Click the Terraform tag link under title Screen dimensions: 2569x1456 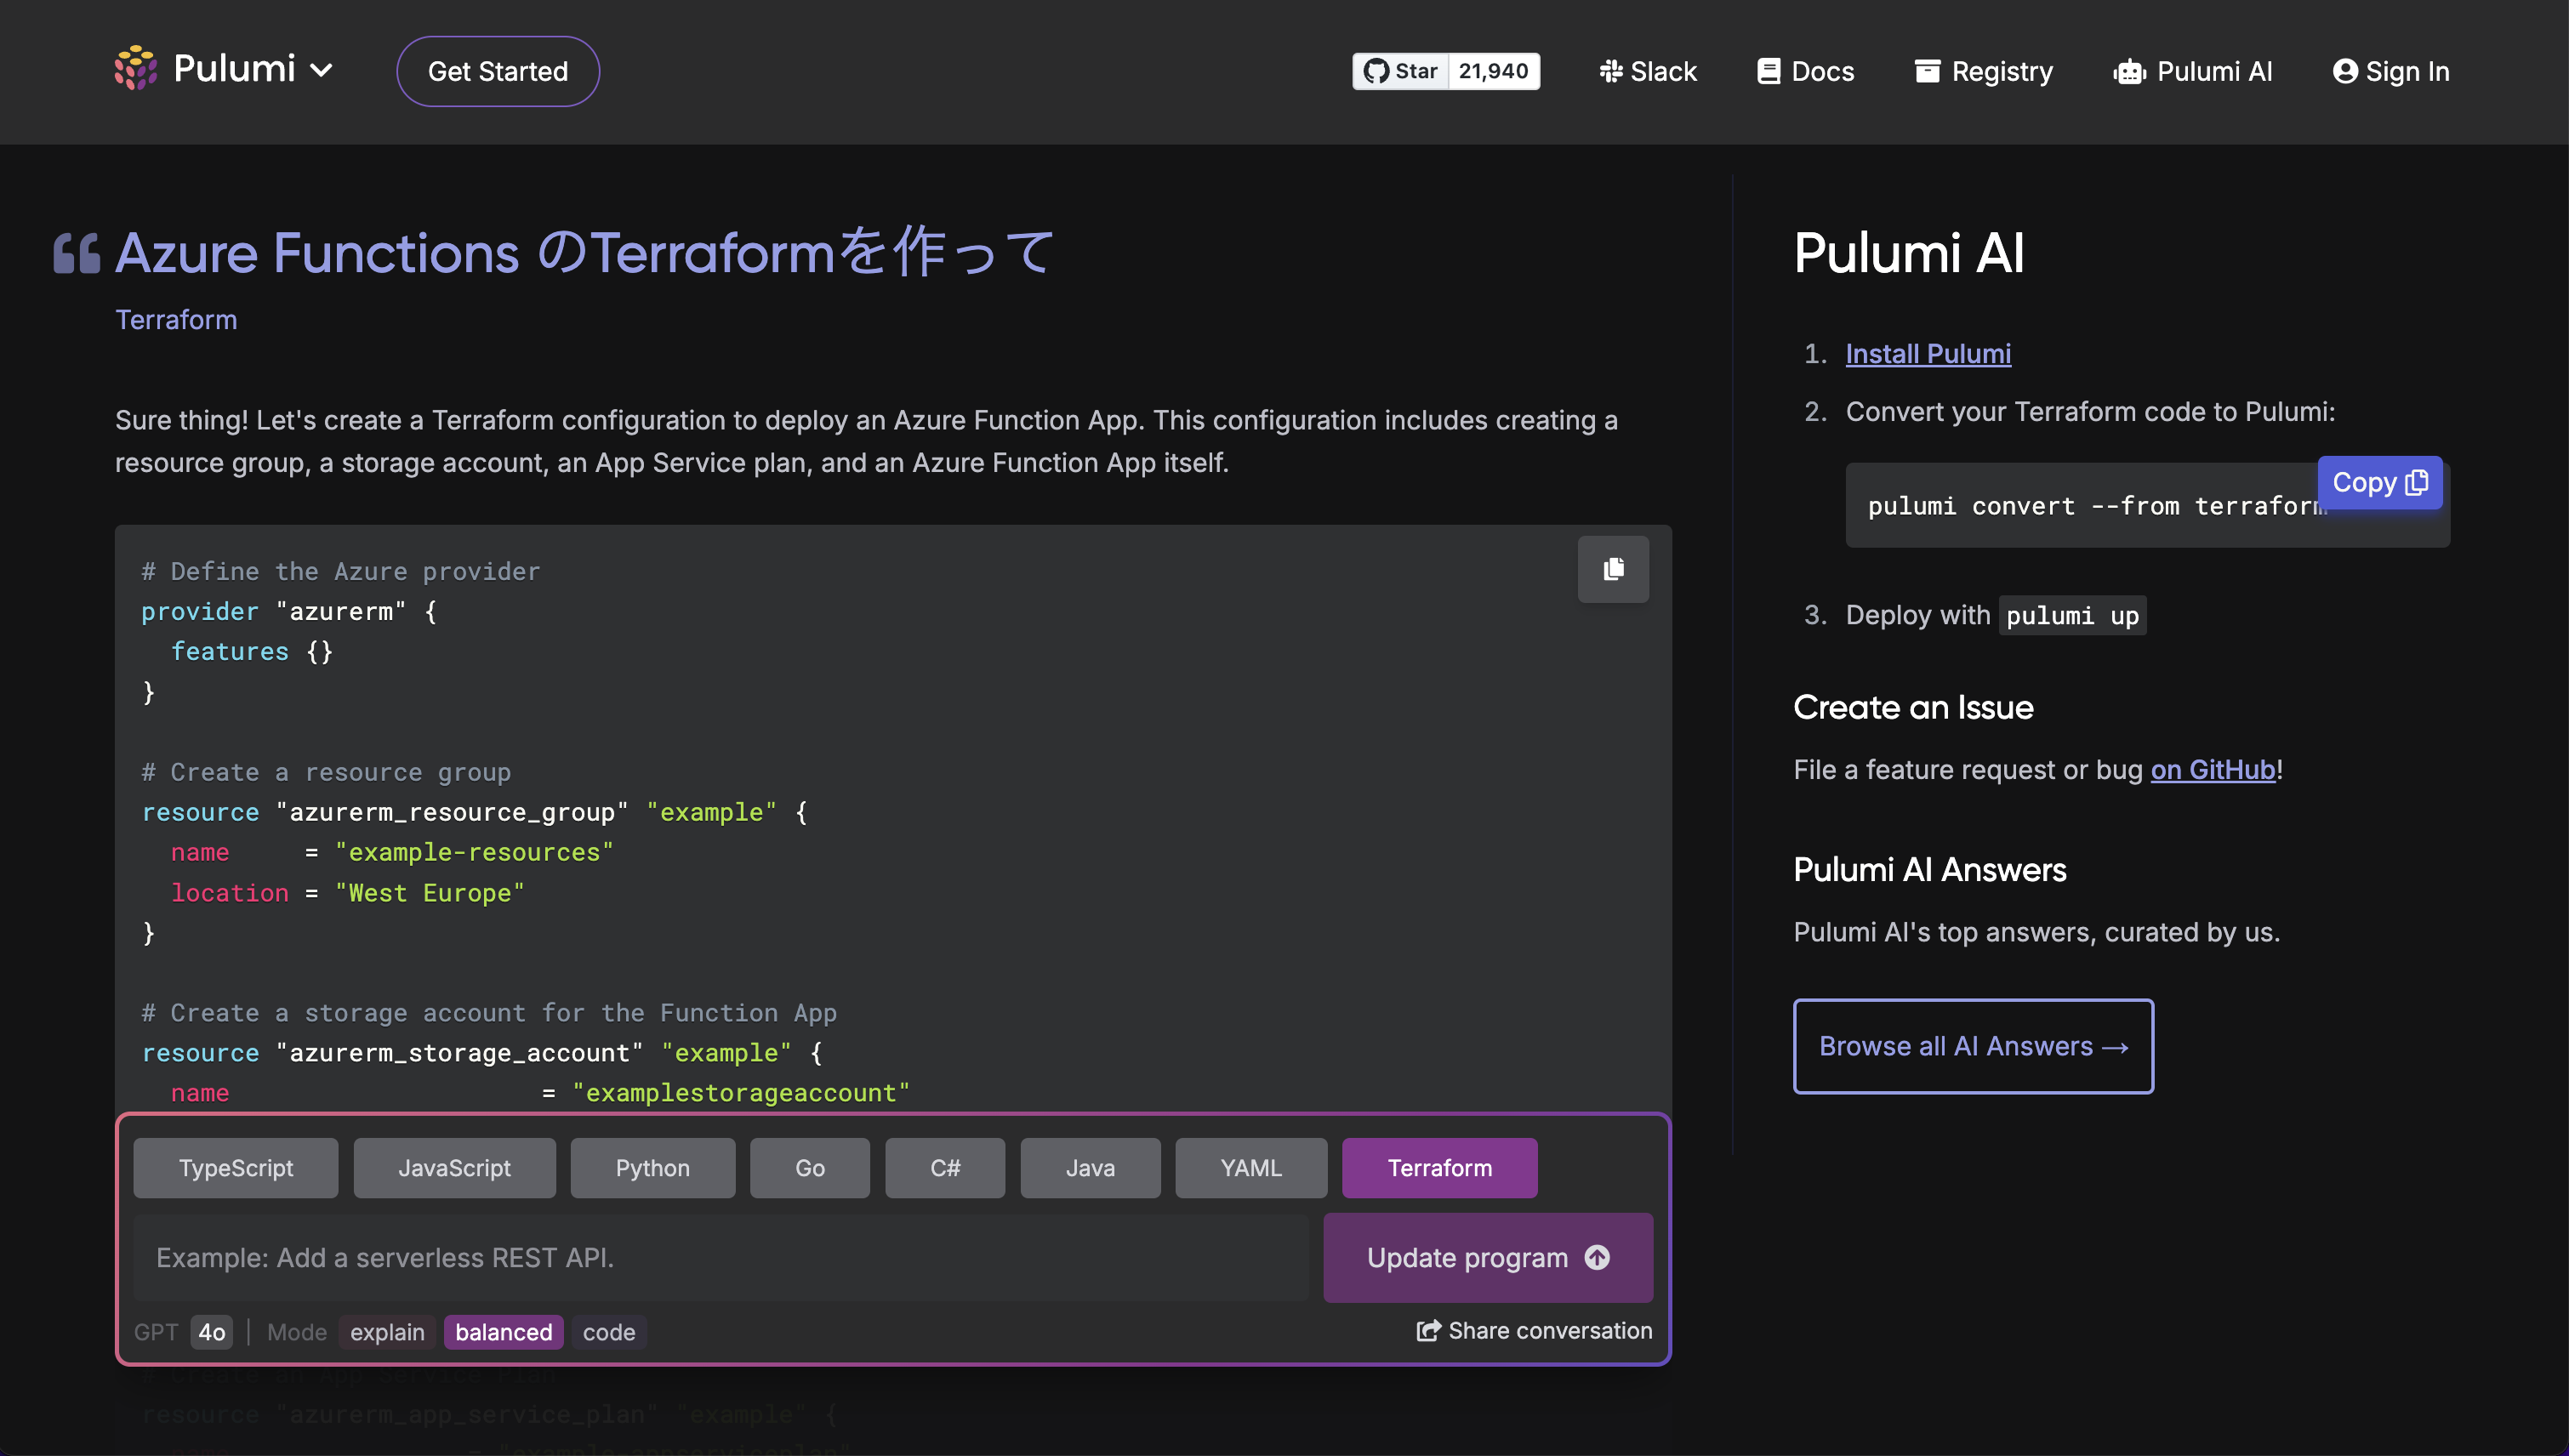click(176, 320)
